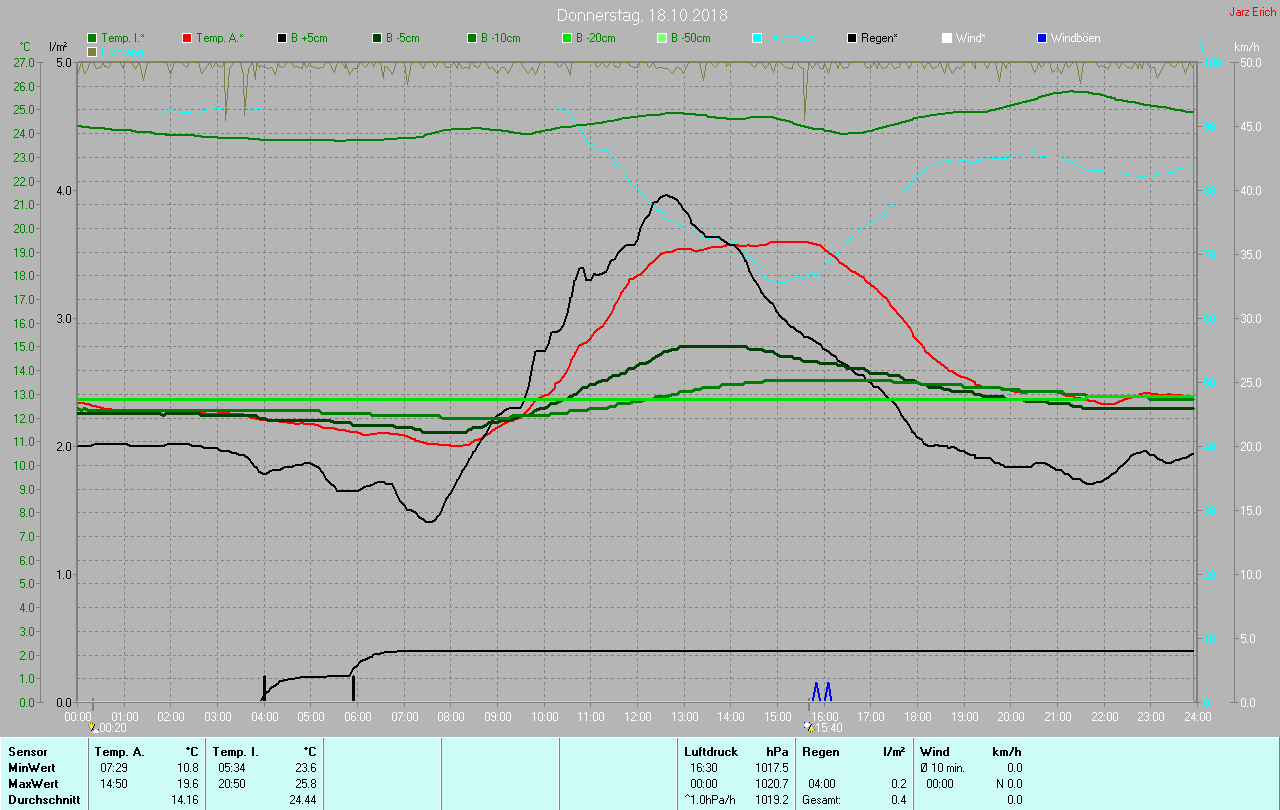Click the black Regen legend swatch
The width and height of the screenshot is (1280, 810).
[x=852, y=38]
